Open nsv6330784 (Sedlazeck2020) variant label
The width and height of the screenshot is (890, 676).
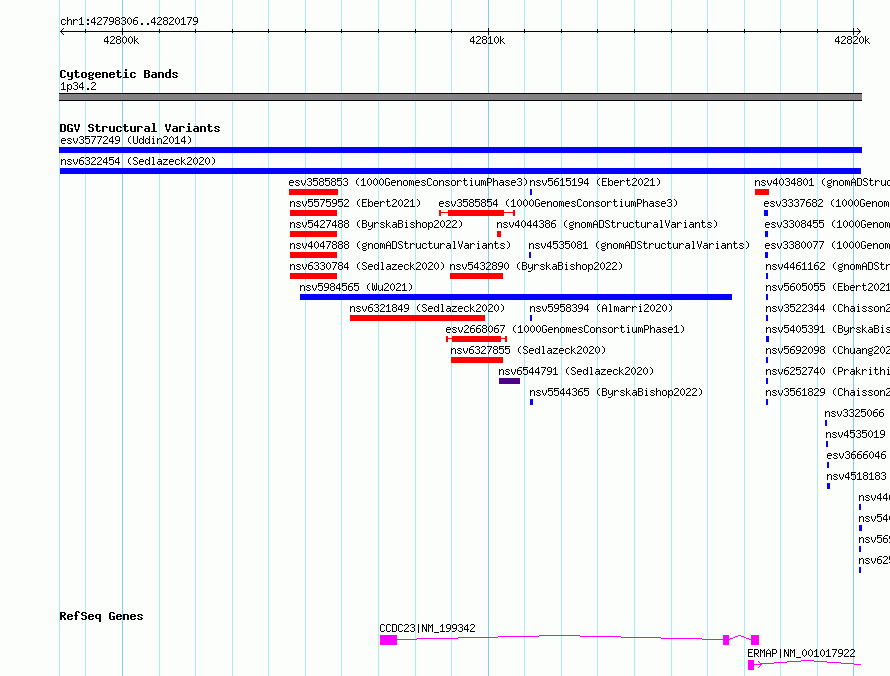pyautogui.click(x=367, y=266)
